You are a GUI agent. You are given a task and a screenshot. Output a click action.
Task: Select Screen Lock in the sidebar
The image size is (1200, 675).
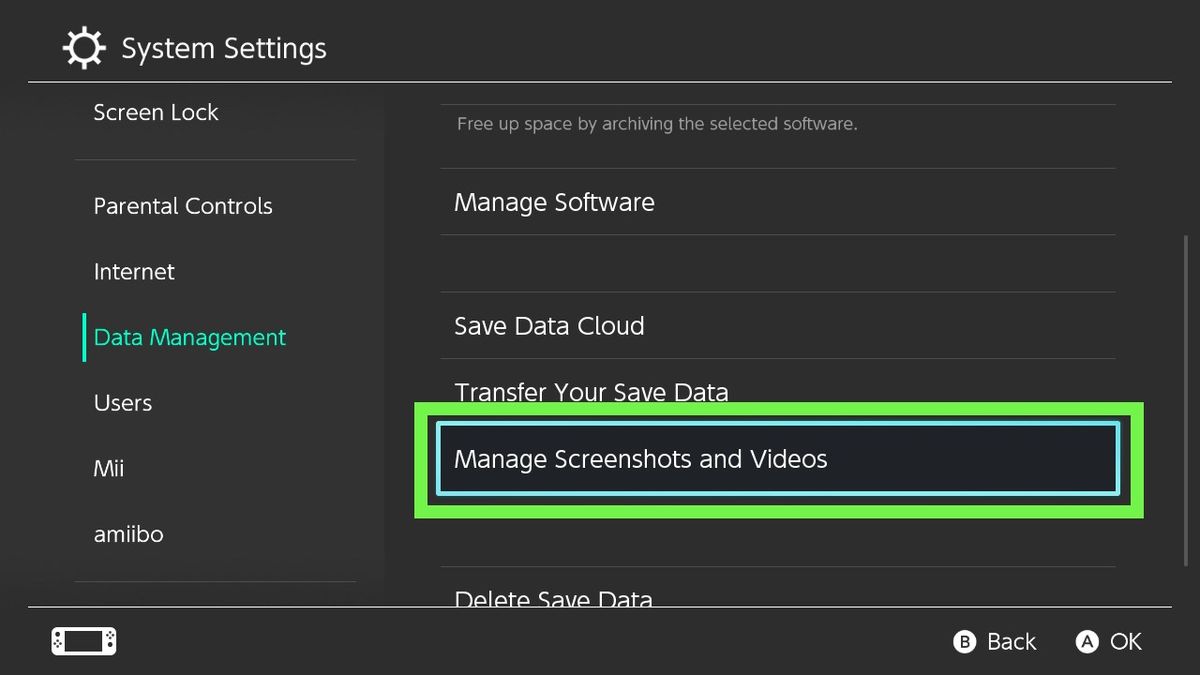[x=155, y=112]
